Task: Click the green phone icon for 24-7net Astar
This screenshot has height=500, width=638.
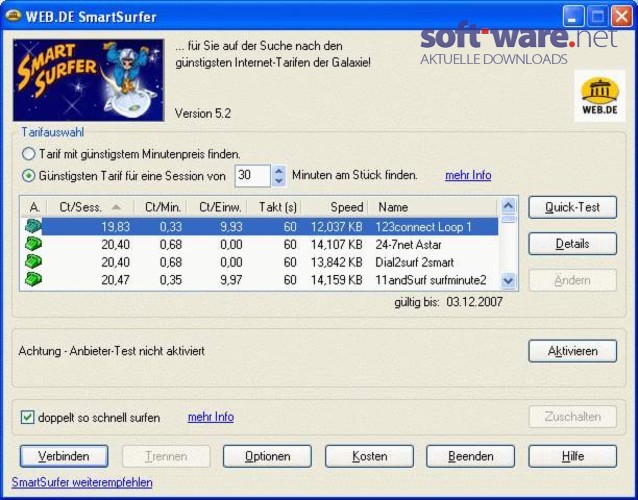Action: point(33,244)
